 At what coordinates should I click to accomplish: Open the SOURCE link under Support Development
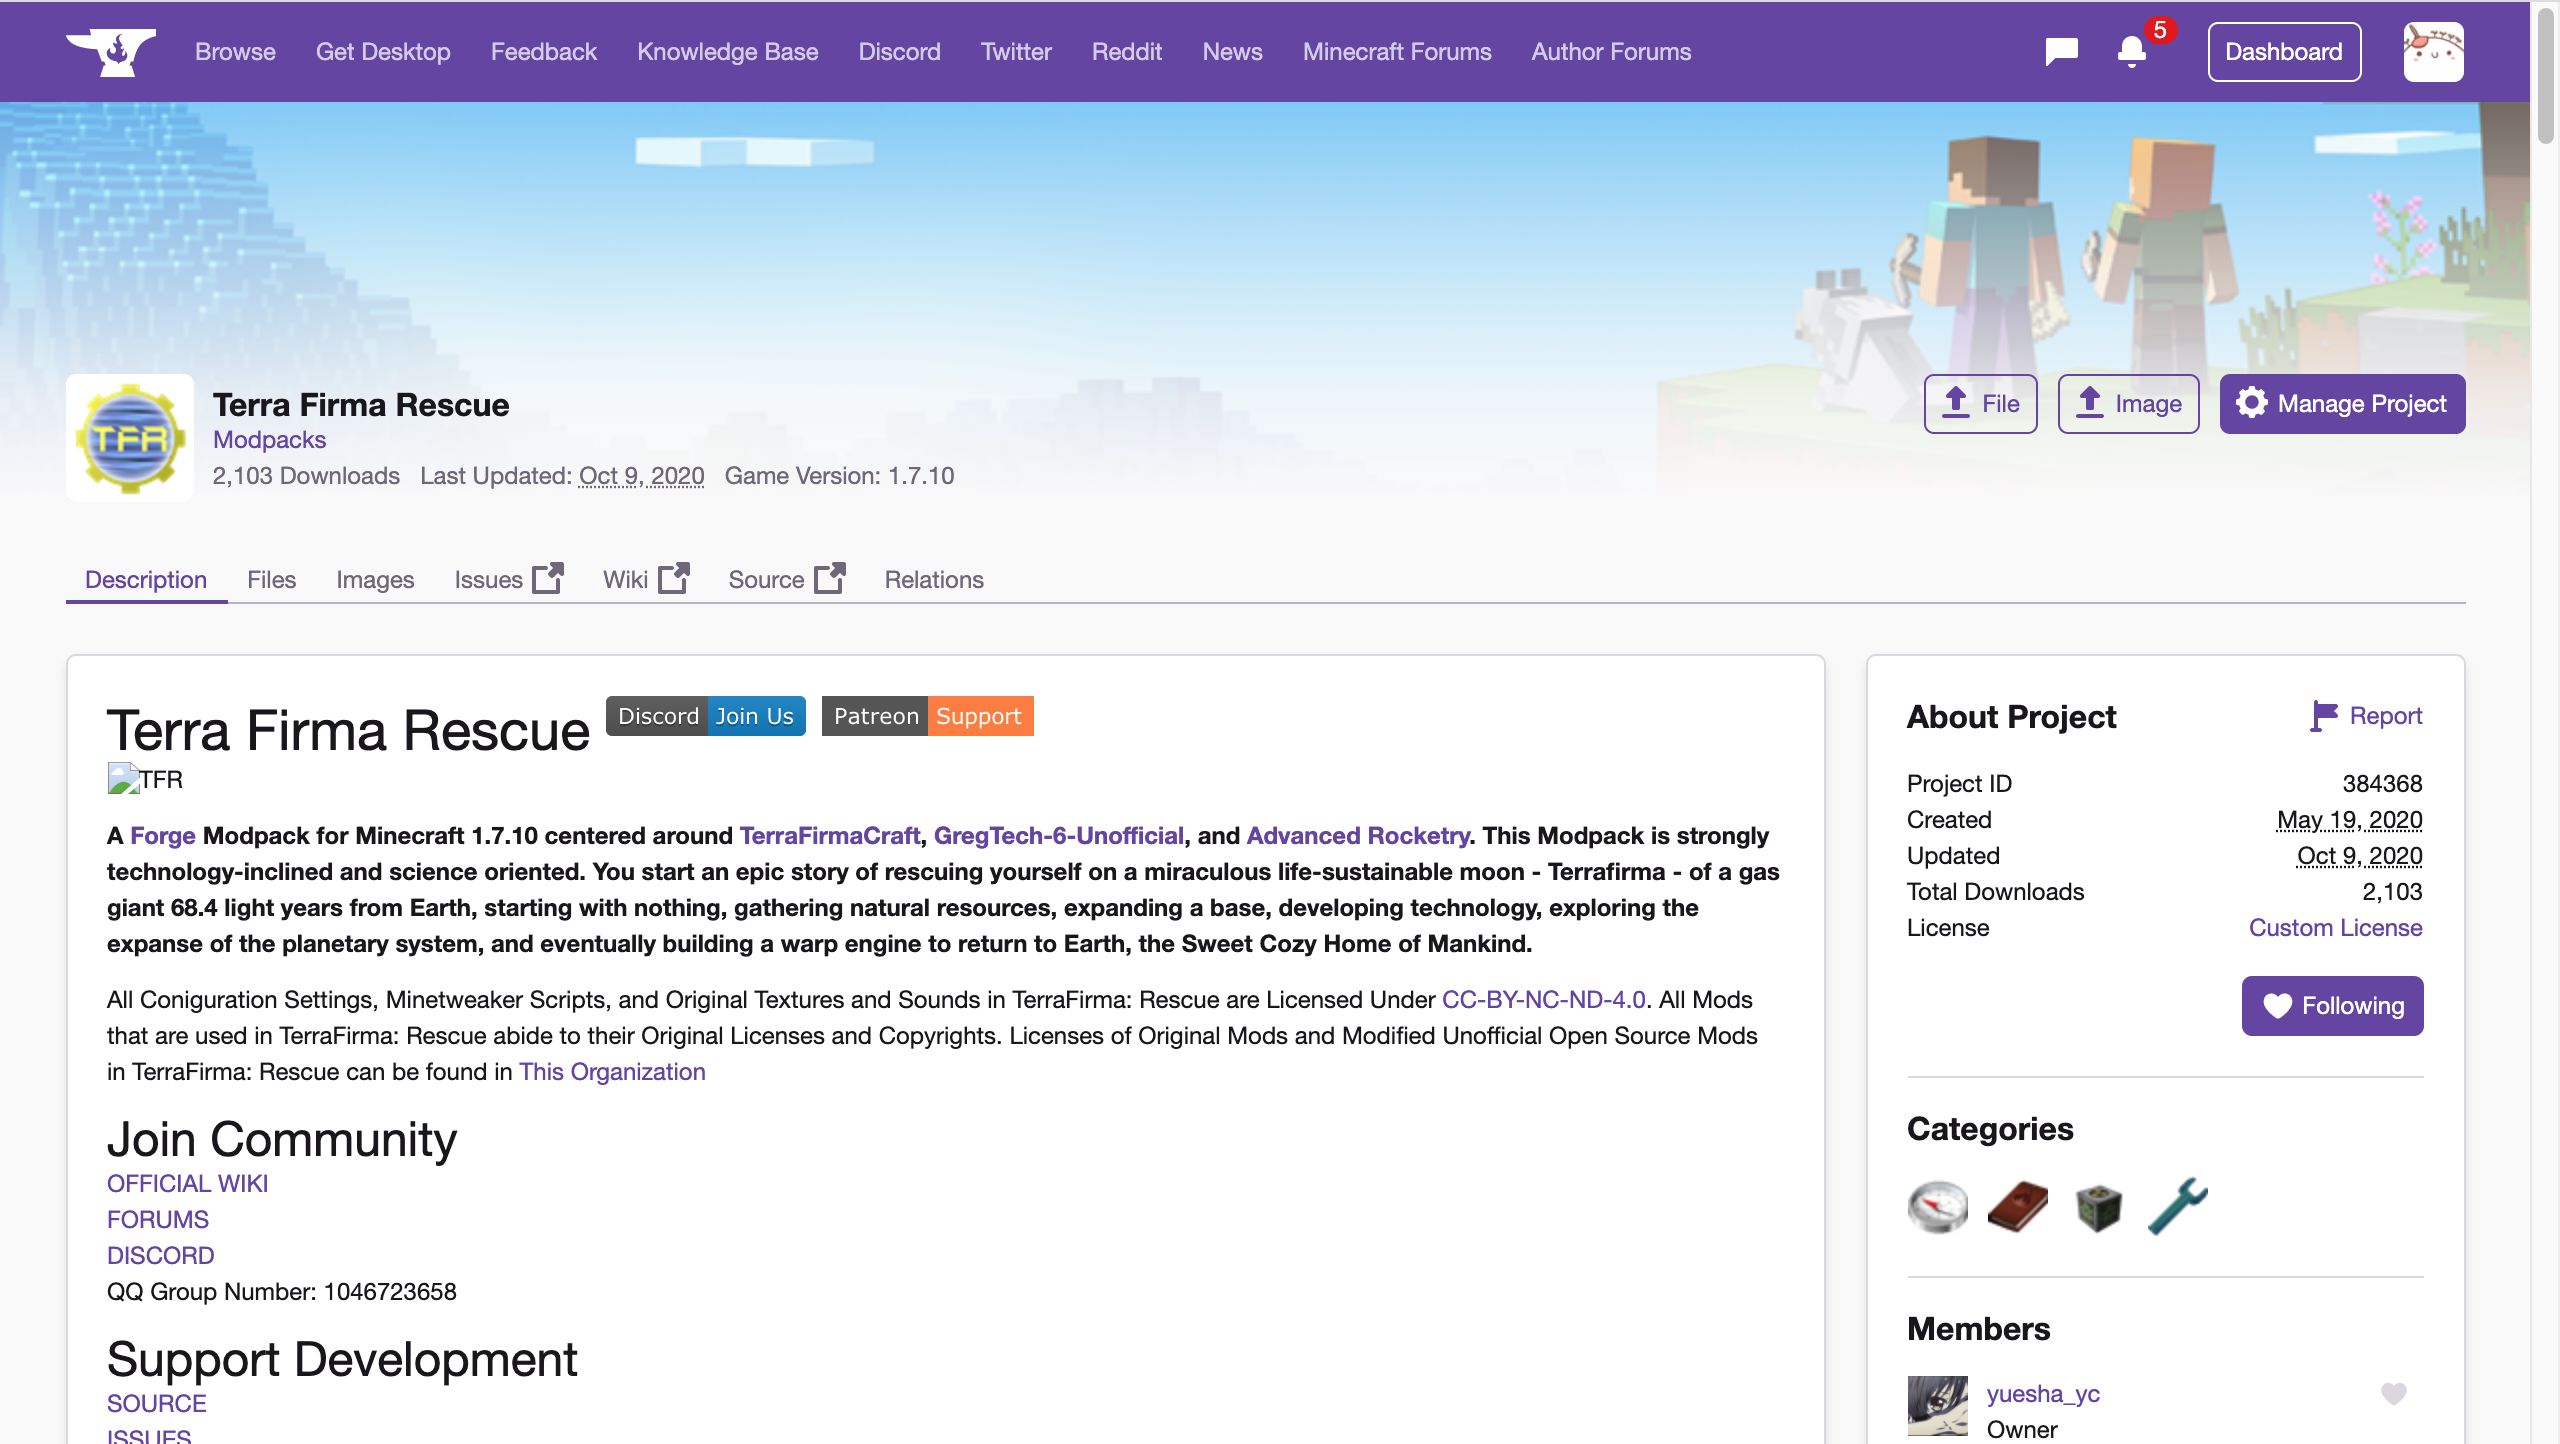click(x=156, y=1404)
